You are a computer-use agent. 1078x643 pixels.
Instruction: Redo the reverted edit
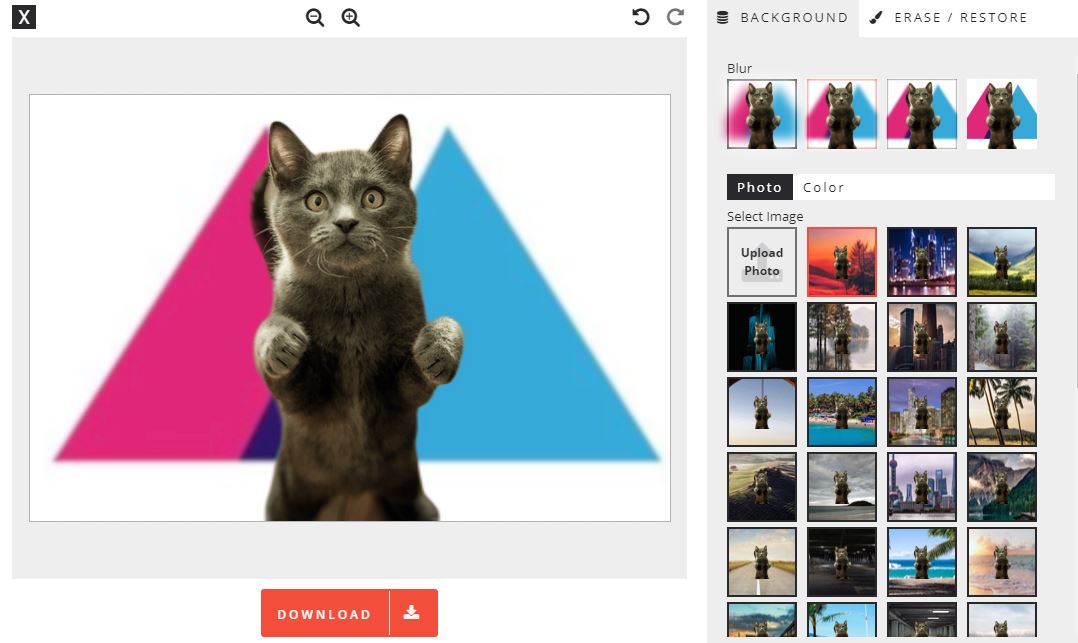676,17
